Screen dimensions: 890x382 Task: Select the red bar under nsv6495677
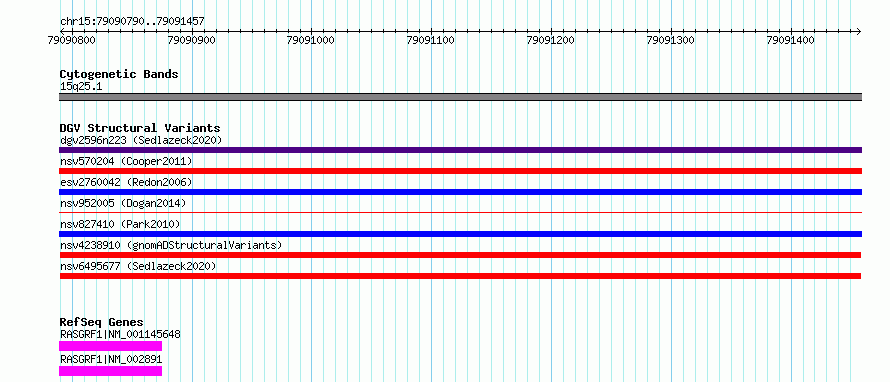(460, 276)
